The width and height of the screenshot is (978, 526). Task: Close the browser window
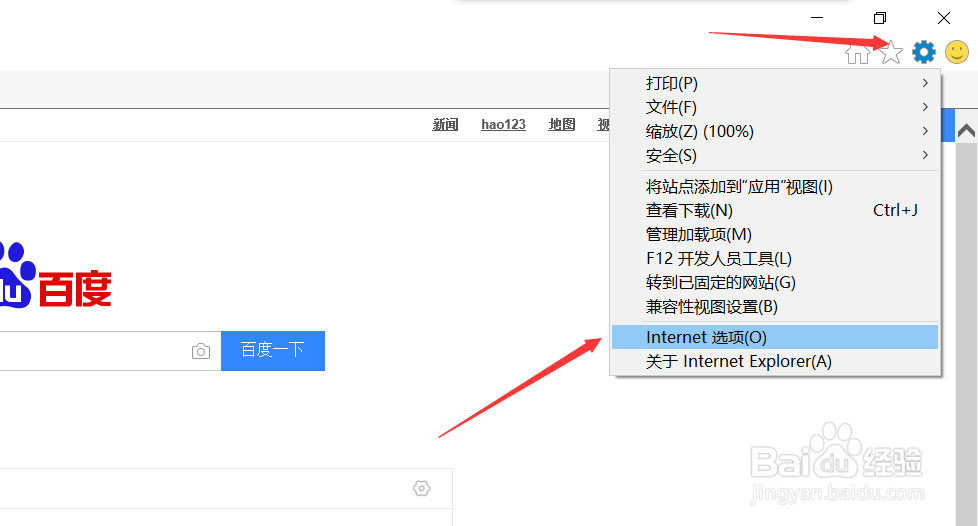pyautogui.click(x=944, y=17)
